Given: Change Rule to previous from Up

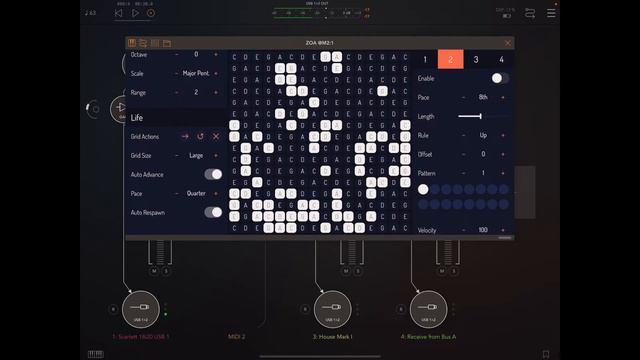Looking at the screenshot, I should [x=464, y=135].
